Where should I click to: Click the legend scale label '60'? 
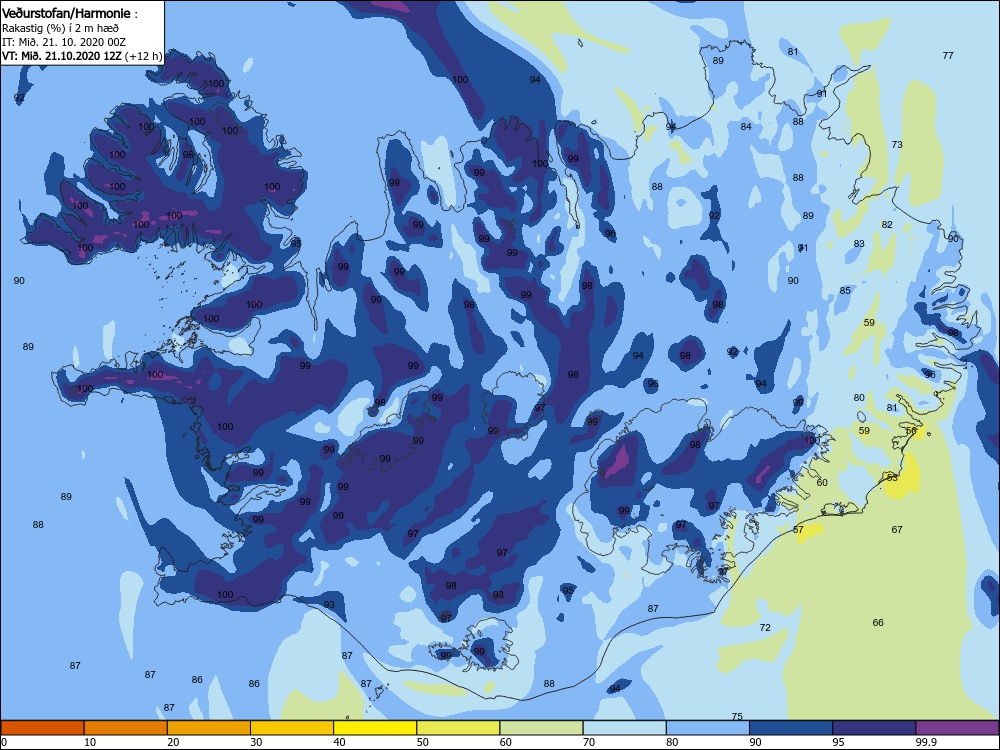coord(506,742)
